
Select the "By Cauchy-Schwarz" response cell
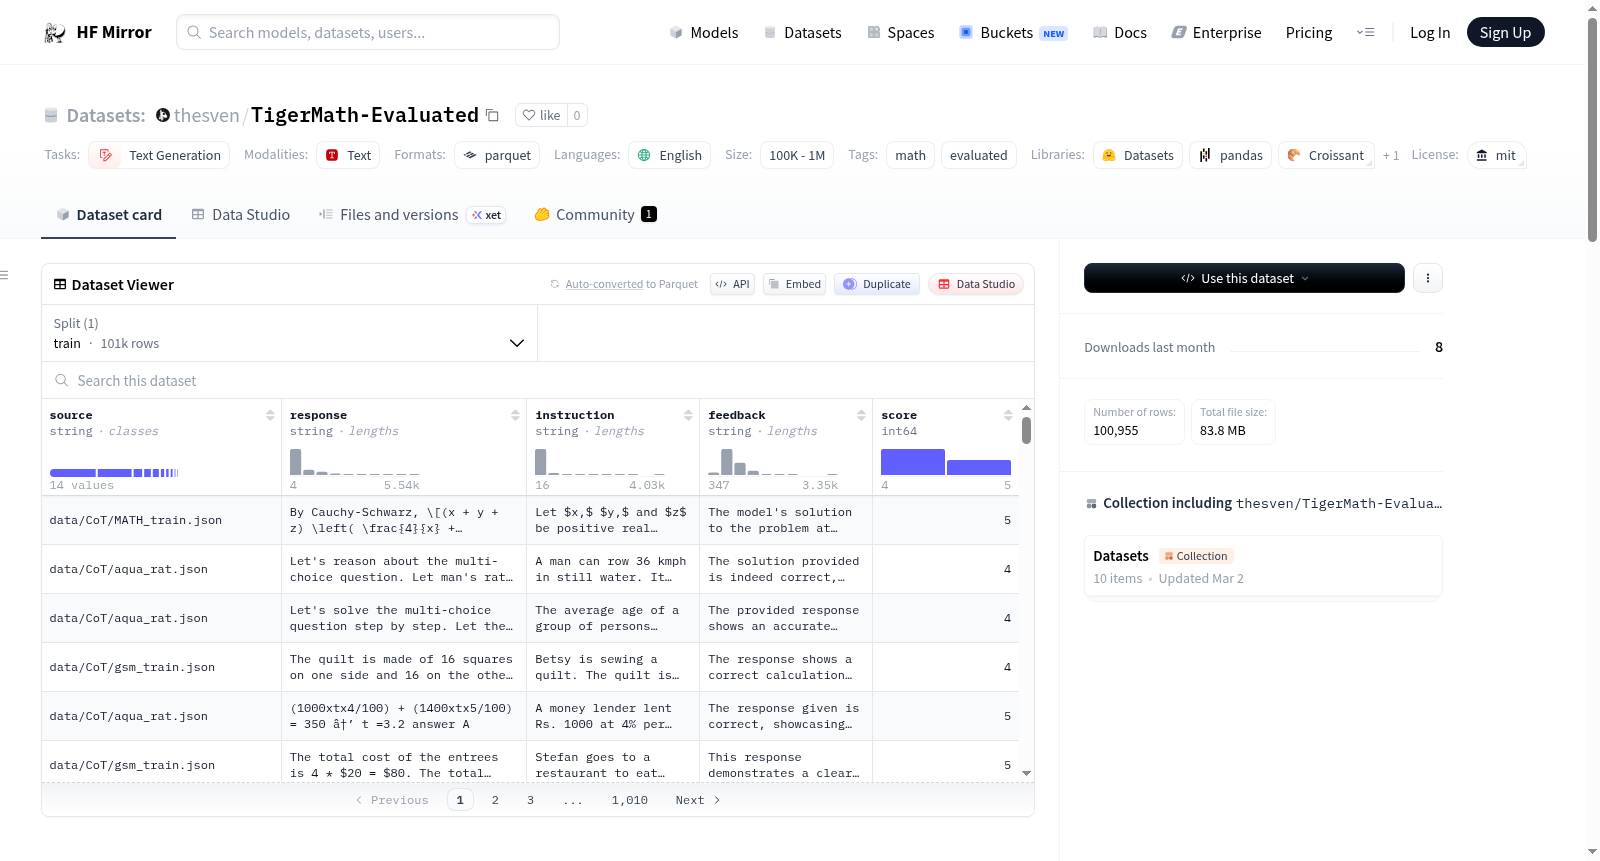[403, 520]
